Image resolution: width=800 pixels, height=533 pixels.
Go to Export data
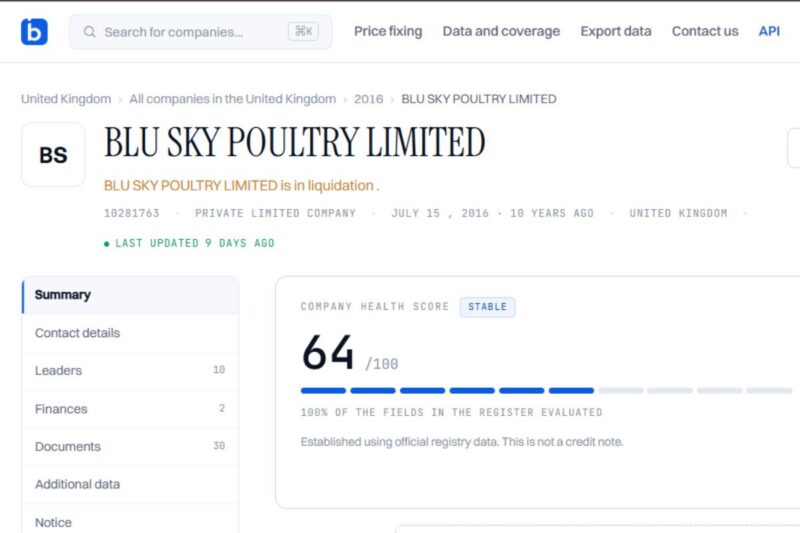(616, 31)
